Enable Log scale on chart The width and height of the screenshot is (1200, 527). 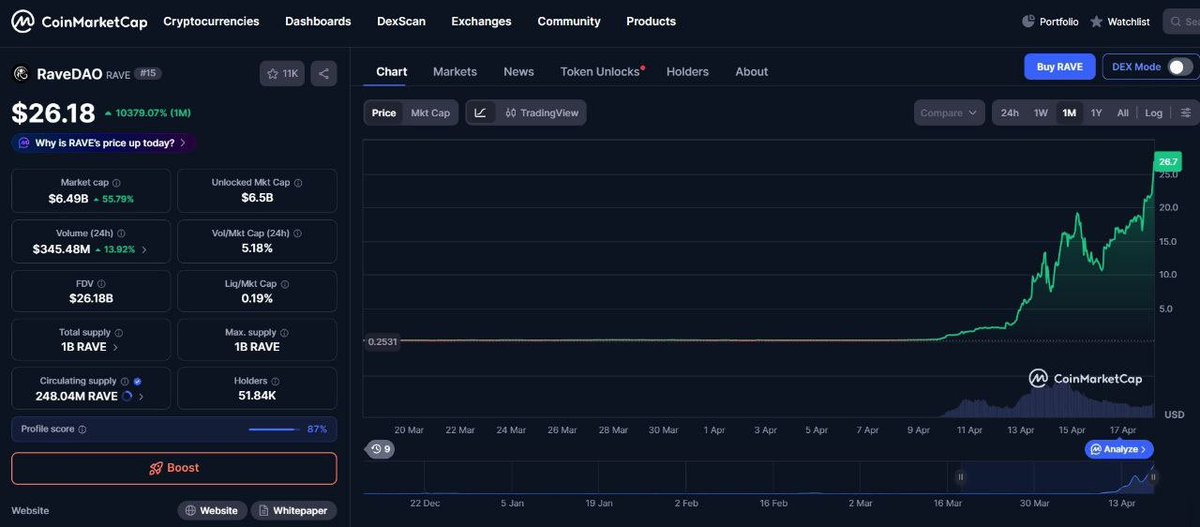click(x=1154, y=113)
